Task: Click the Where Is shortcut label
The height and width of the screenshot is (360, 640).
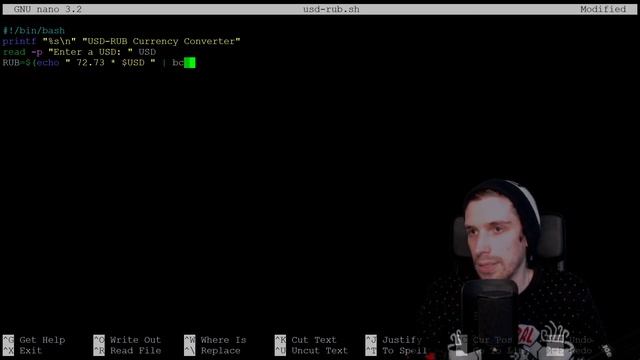Action: [223, 340]
